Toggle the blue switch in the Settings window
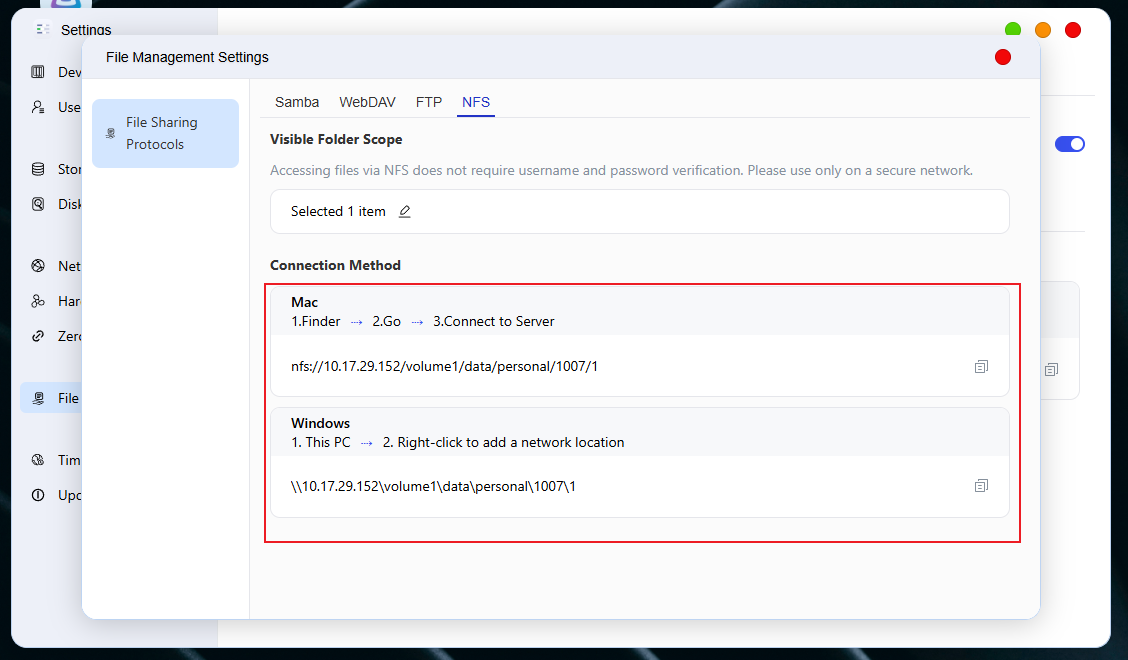This screenshot has height=660, width=1128. [1070, 144]
